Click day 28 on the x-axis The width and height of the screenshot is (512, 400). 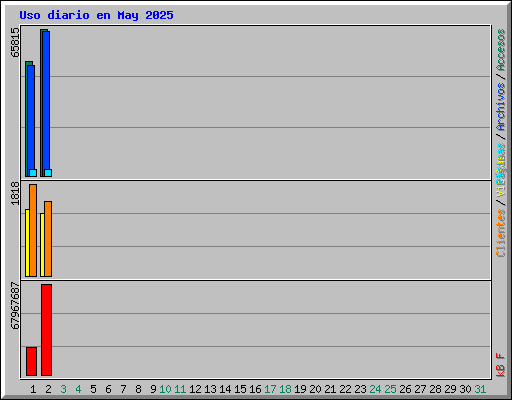pyautogui.click(x=435, y=389)
